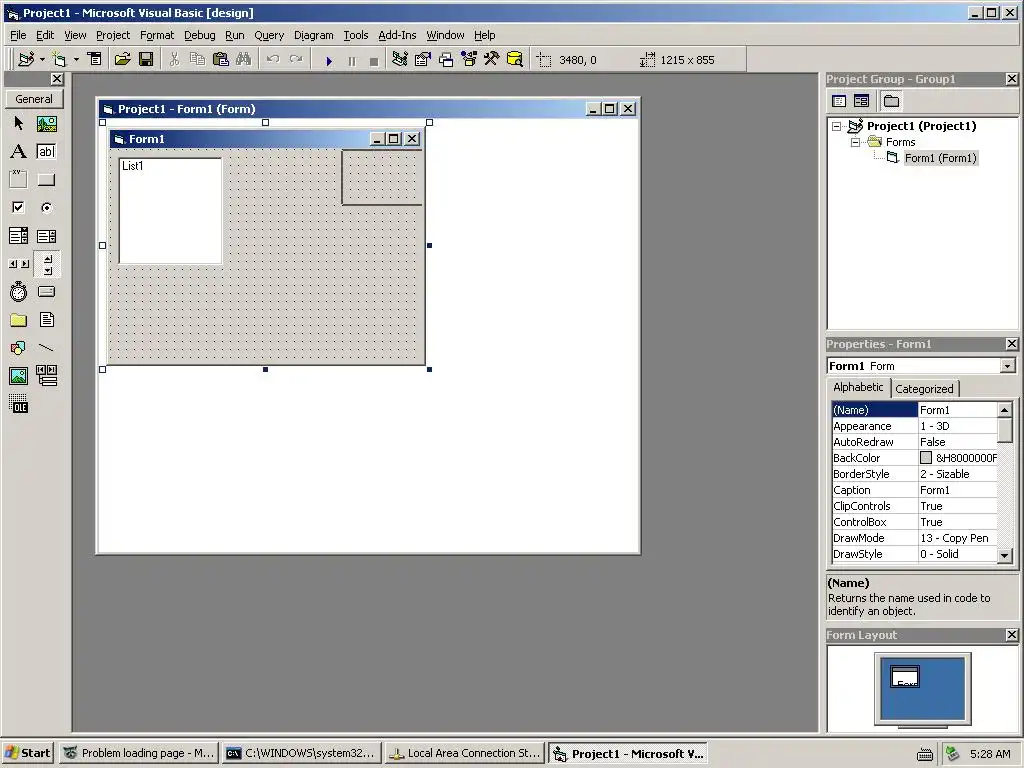This screenshot has height=768, width=1024.
Task: Click the Add Form toolbar icon
Action: pyautogui.click(x=60, y=59)
